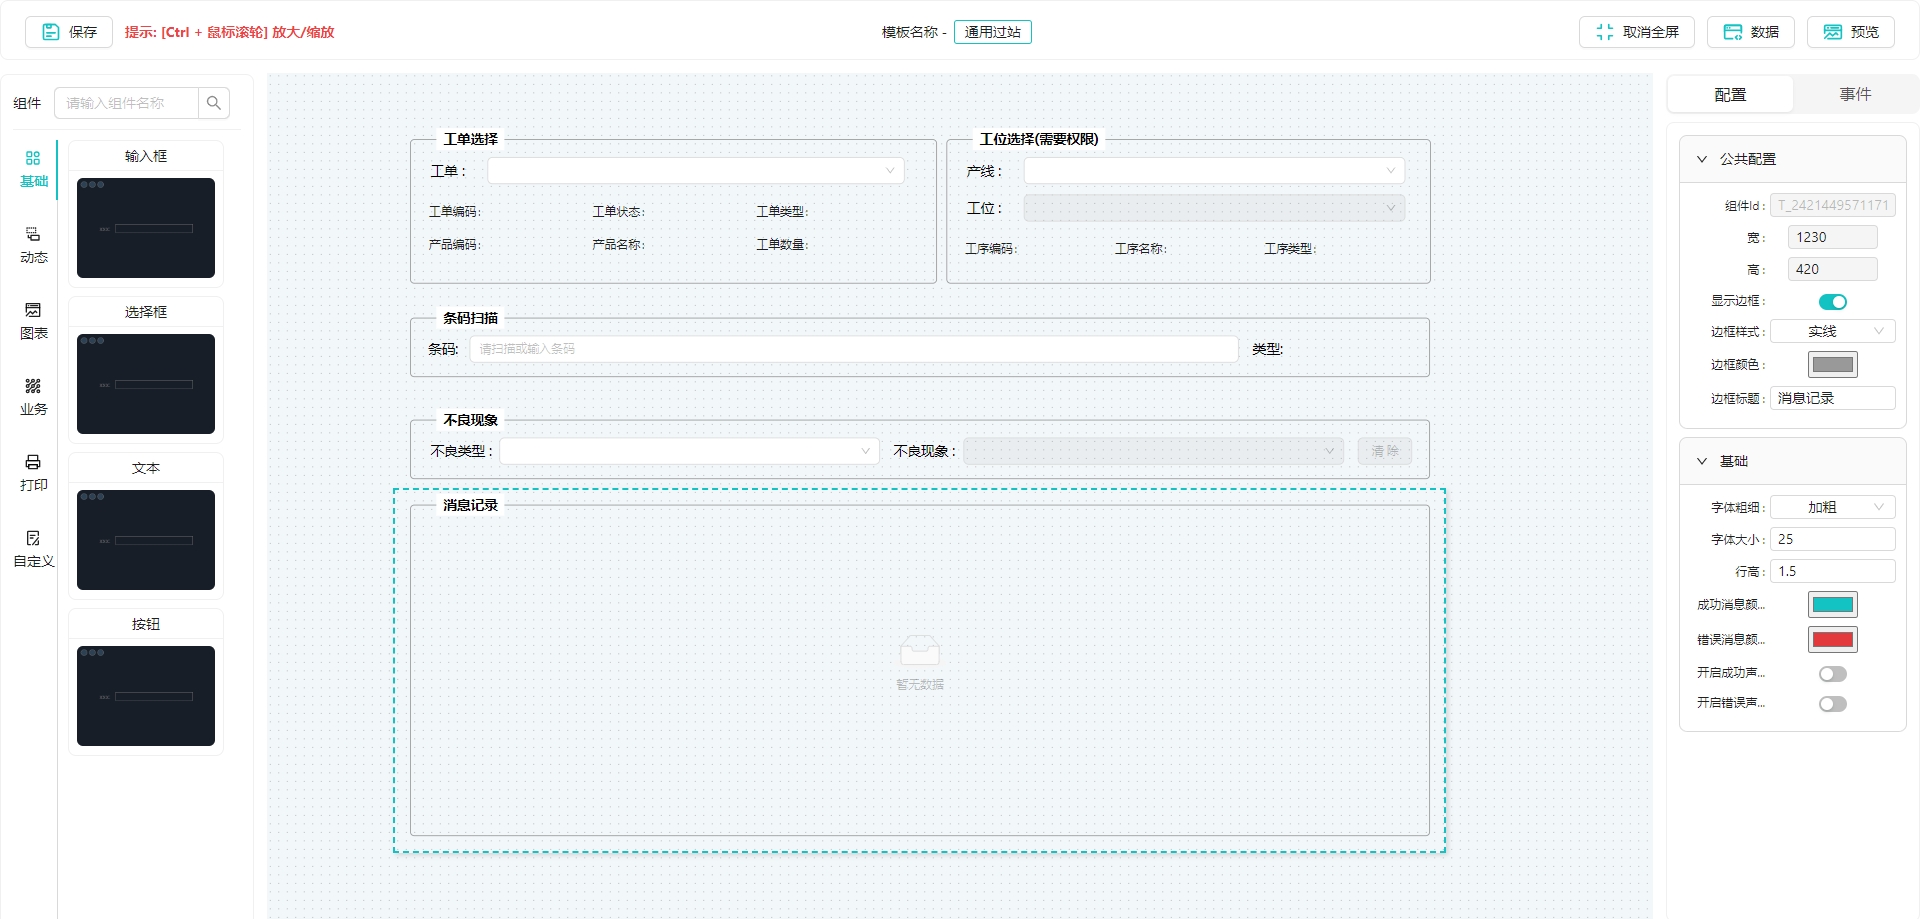Open the 字体粗细 font weight dropdown
The height and width of the screenshot is (919, 1920).
click(1832, 507)
